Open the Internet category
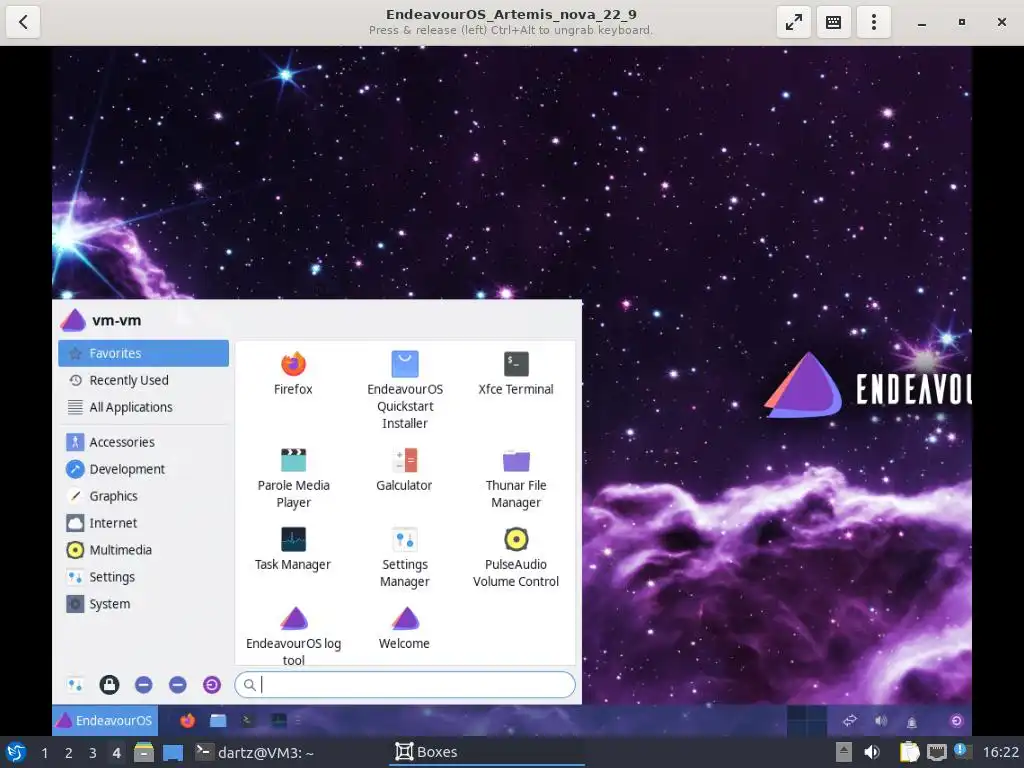The width and height of the screenshot is (1024, 768). (x=144, y=522)
